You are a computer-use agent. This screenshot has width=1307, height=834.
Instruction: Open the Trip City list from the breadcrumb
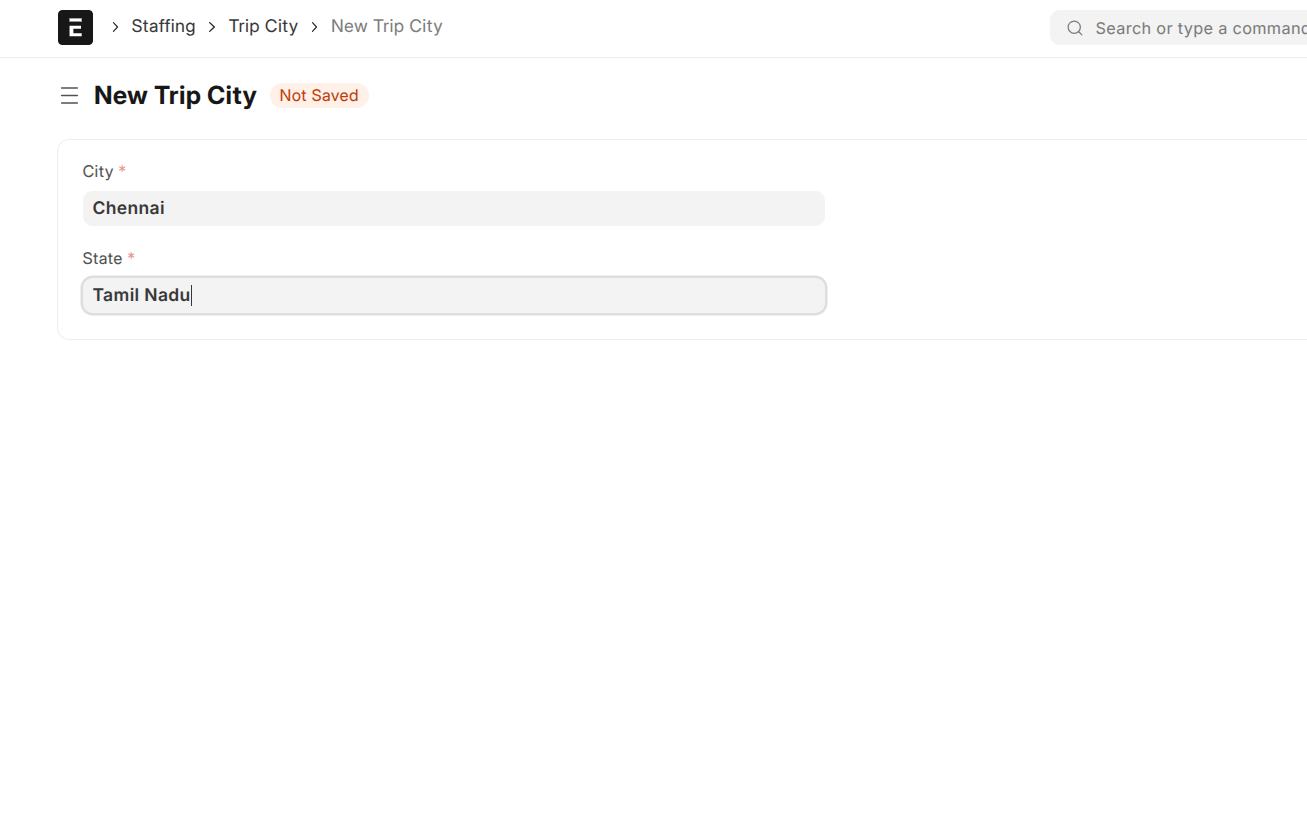coord(263,26)
